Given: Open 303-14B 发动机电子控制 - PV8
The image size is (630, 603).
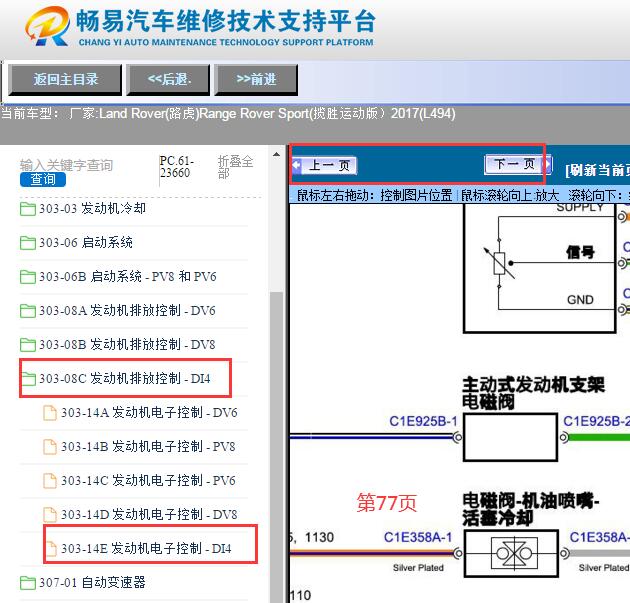Looking at the screenshot, I should coord(148,446).
